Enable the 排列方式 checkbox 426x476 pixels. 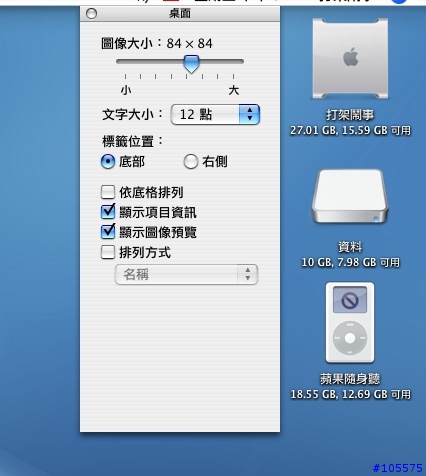108,252
